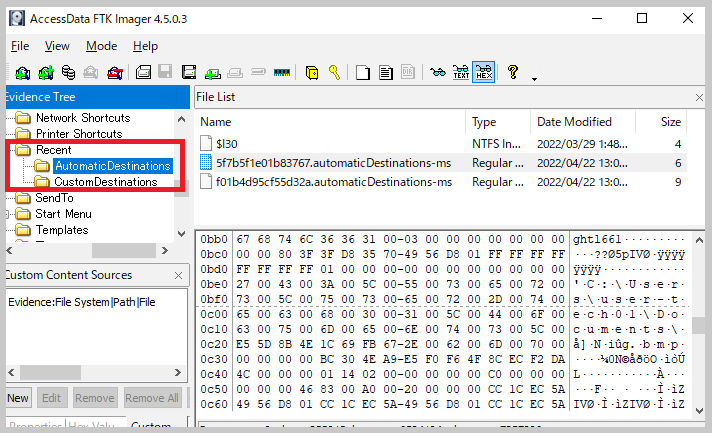The width and height of the screenshot is (712, 433).
Task: Select the AutomaticDestinations folder
Action: 113,166
